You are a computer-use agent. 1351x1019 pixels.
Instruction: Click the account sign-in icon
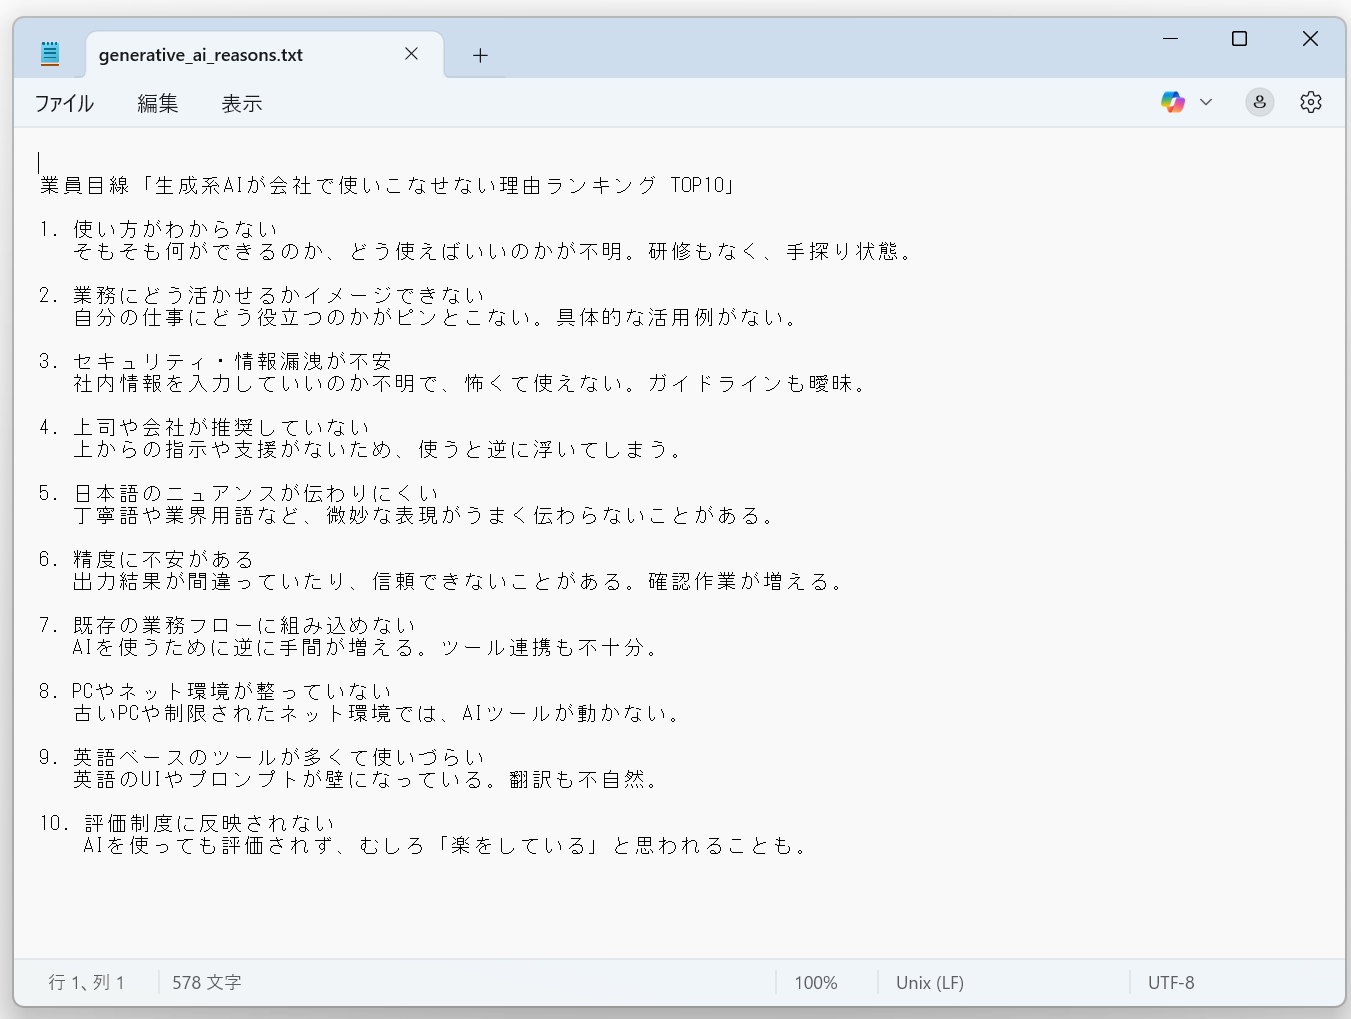click(1259, 101)
